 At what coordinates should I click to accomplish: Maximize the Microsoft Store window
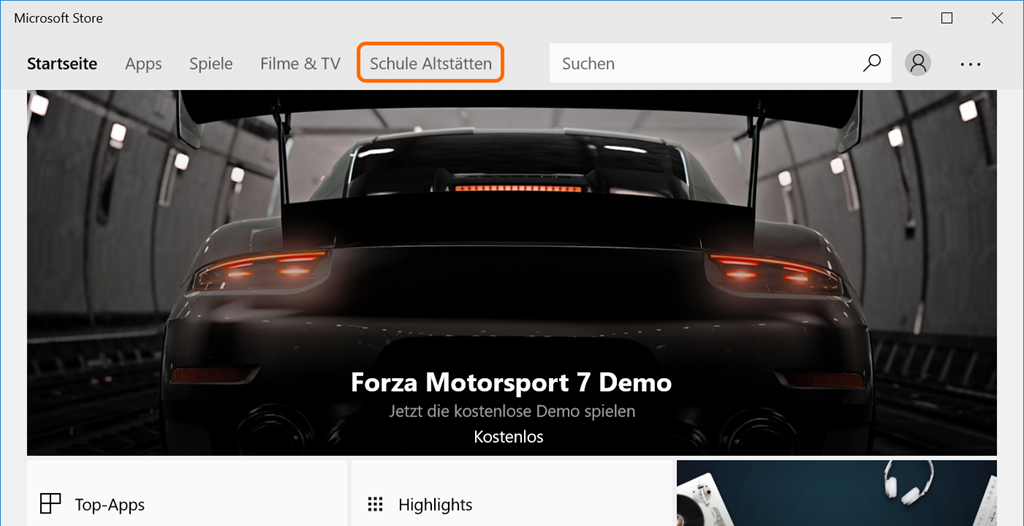(946, 18)
